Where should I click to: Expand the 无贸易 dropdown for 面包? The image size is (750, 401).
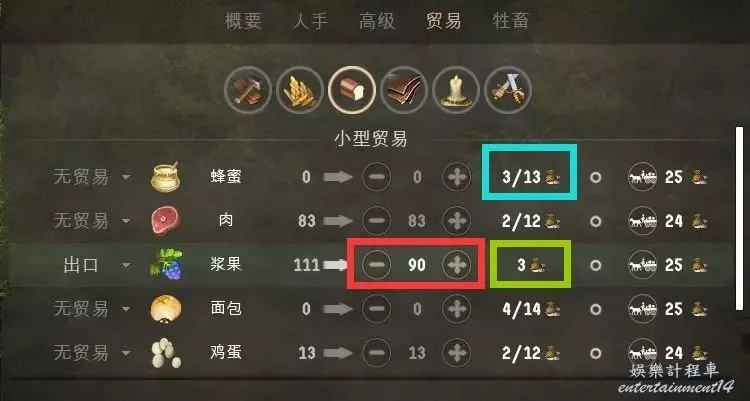pyautogui.click(x=92, y=309)
